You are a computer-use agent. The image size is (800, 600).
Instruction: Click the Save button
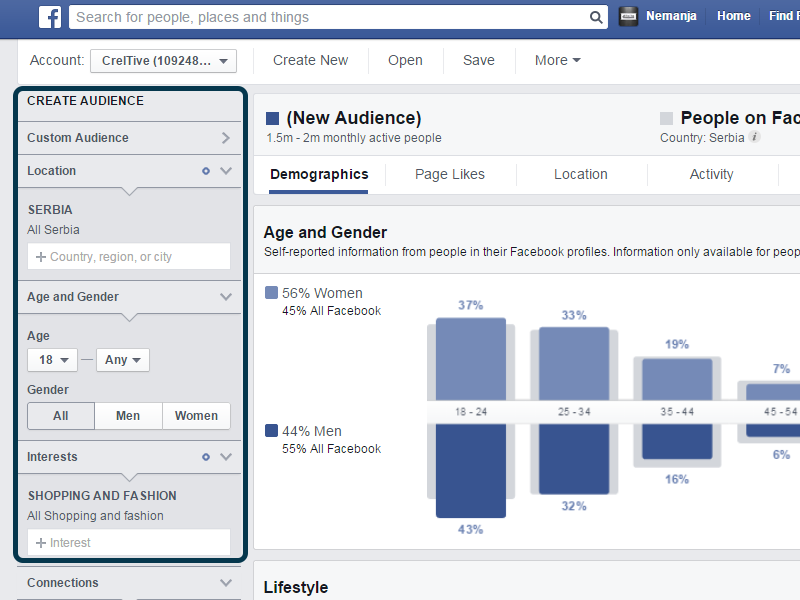click(479, 60)
